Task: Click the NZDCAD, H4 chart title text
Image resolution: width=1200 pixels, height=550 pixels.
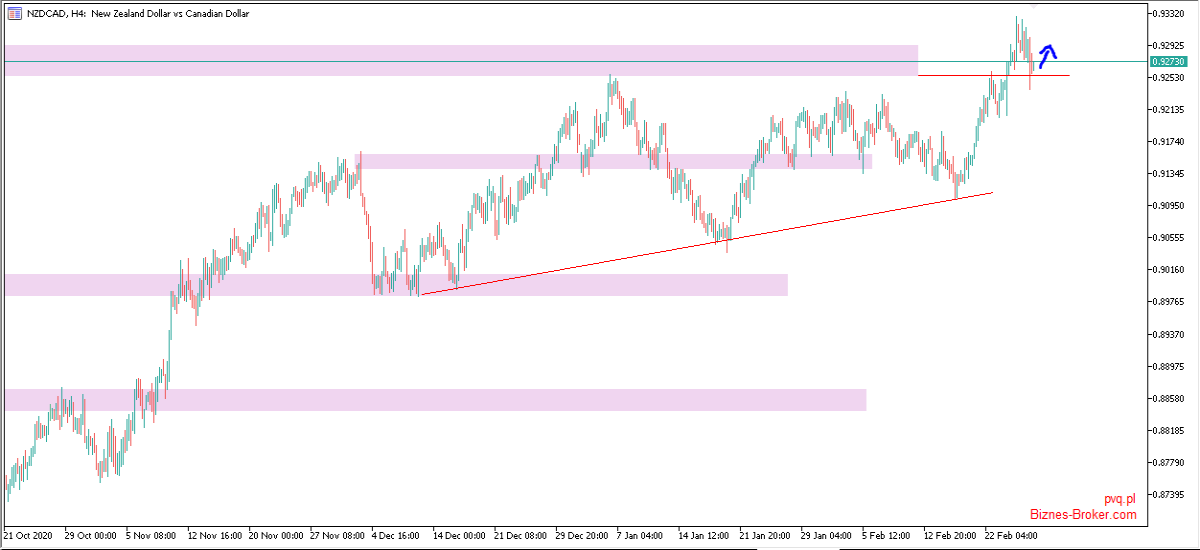Action: coord(137,14)
